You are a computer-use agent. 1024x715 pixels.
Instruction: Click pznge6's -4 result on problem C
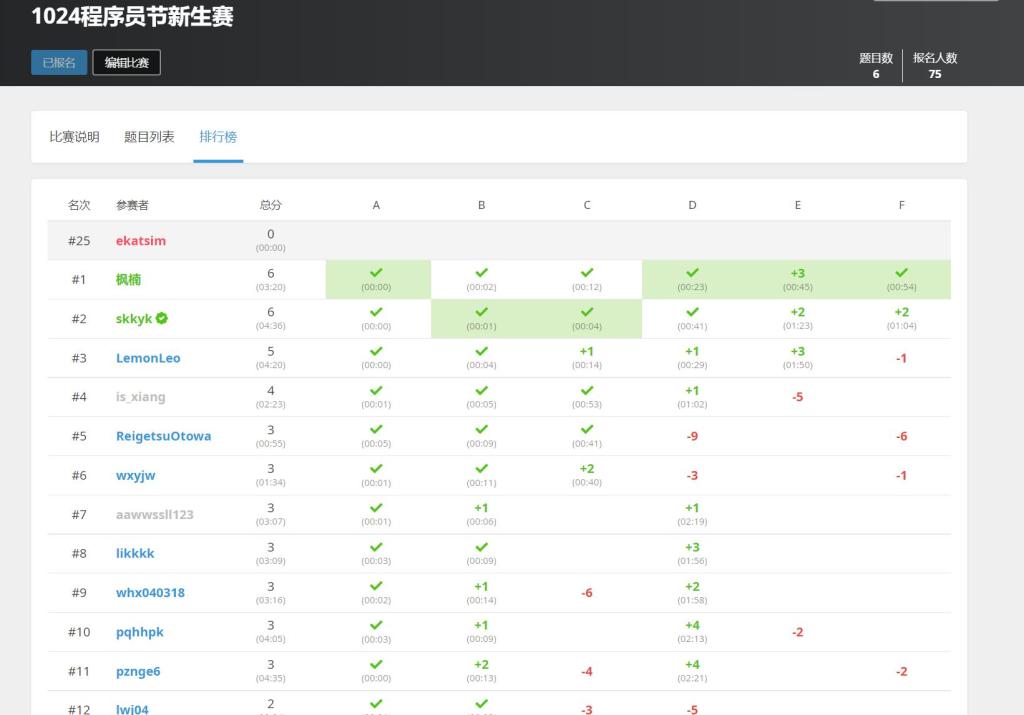point(587,671)
